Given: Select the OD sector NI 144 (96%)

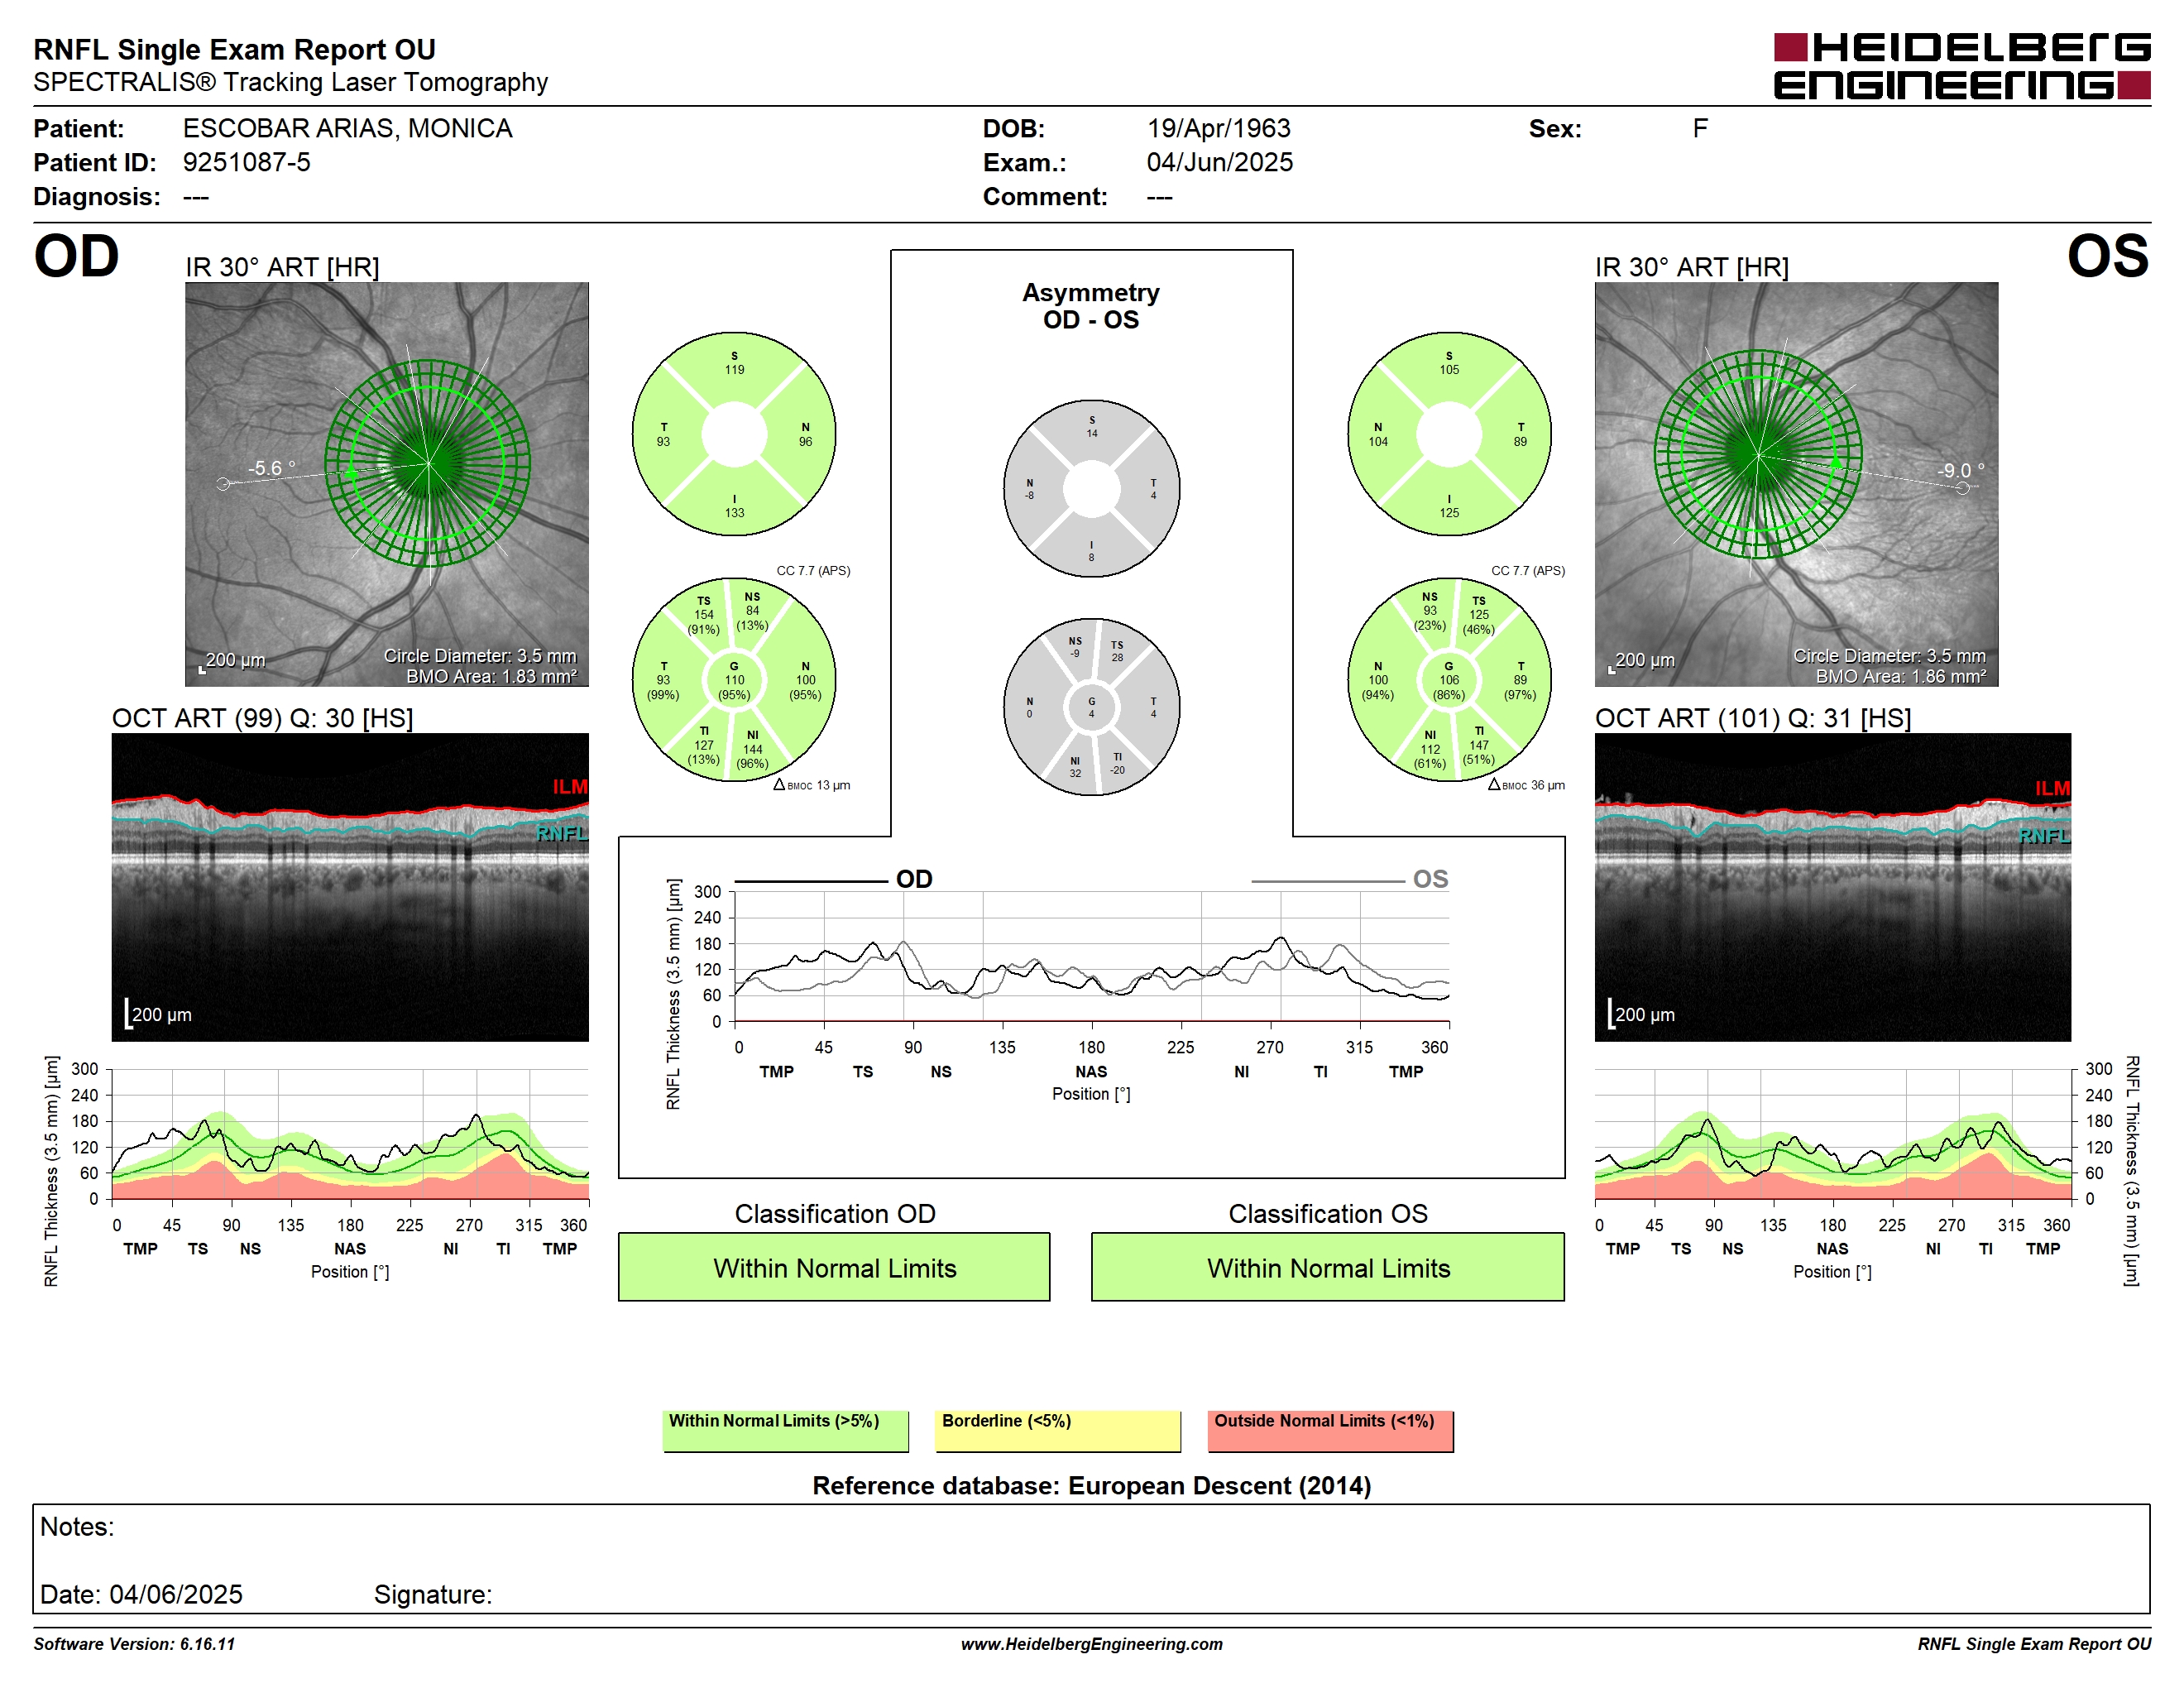Looking at the screenshot, I should pos(752,749).
